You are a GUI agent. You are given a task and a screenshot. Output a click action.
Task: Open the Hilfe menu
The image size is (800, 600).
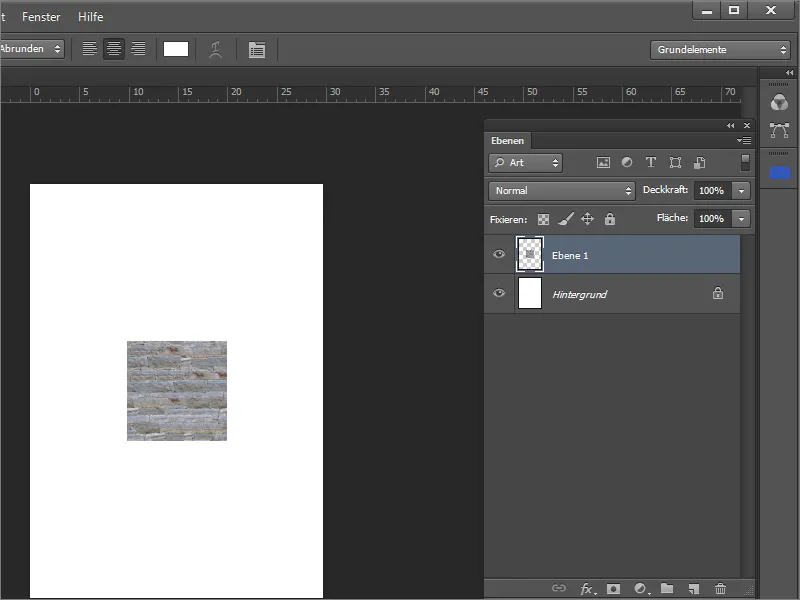pyautogui.click(x=90, y=17)
